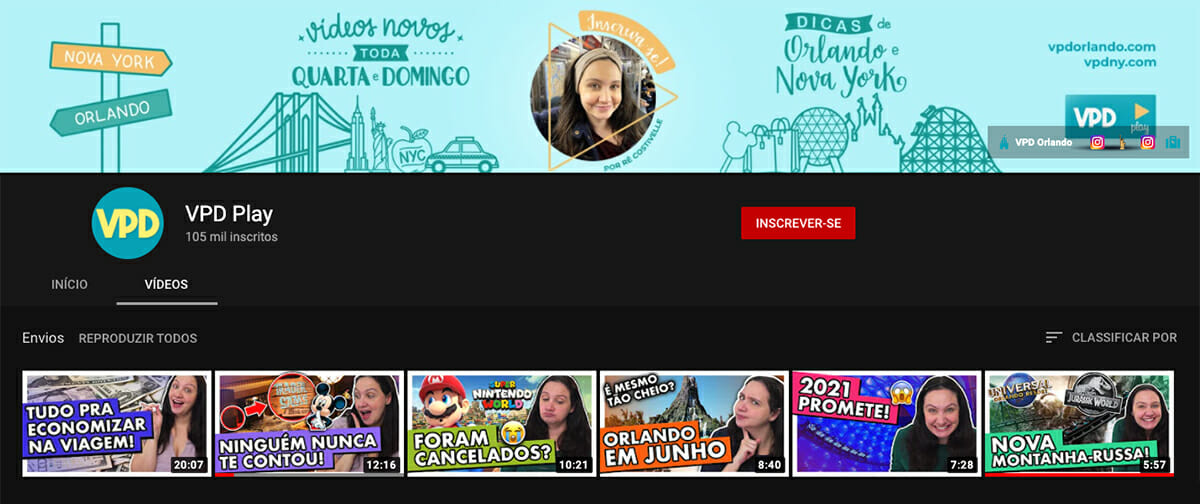Select the Vídeos tab
1200x504 pixels.
coord(166,285)
